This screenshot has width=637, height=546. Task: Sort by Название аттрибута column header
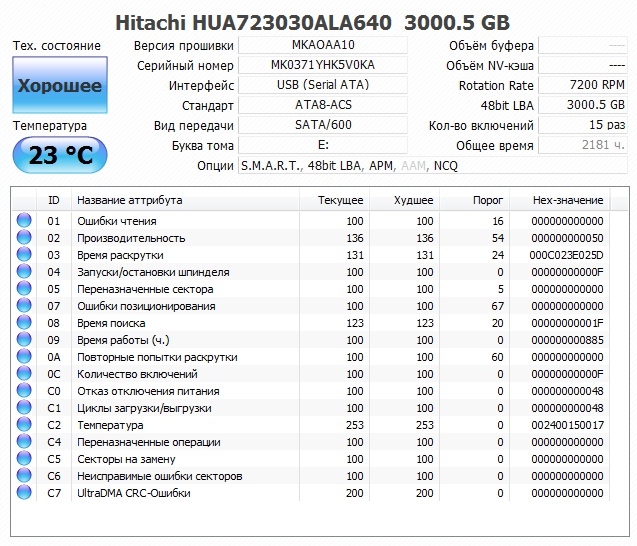185,200
